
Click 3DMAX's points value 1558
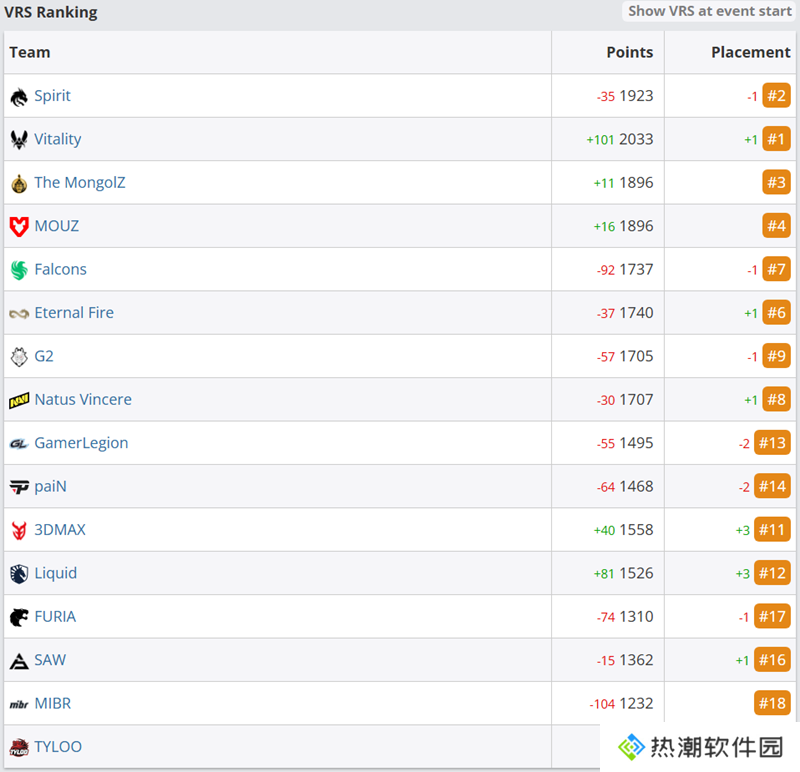[x=636, y=529]
